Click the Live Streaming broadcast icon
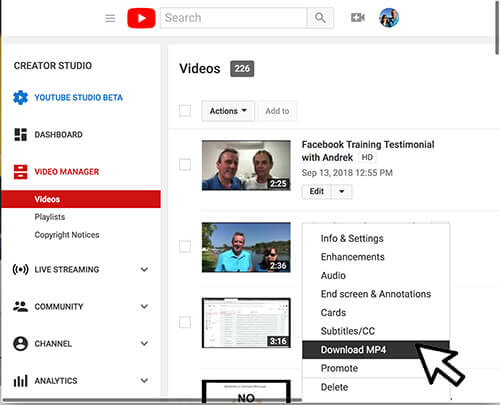The image size is (500, 405). pyautogui.click(x=20, y=269)
